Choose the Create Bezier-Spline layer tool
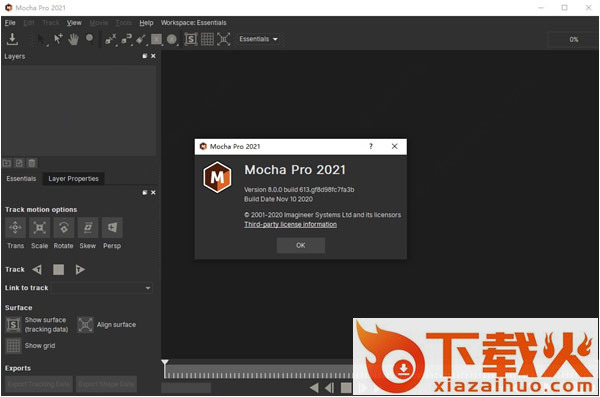The height and width of the screenshot is (397, 600). (126, 39)
